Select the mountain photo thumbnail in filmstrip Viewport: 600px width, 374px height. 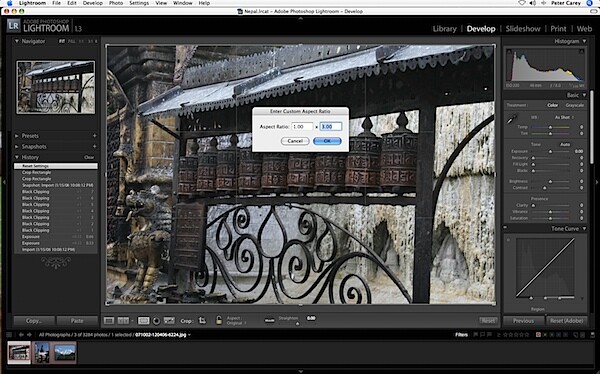pyautogui.click(x=65, y=352)
